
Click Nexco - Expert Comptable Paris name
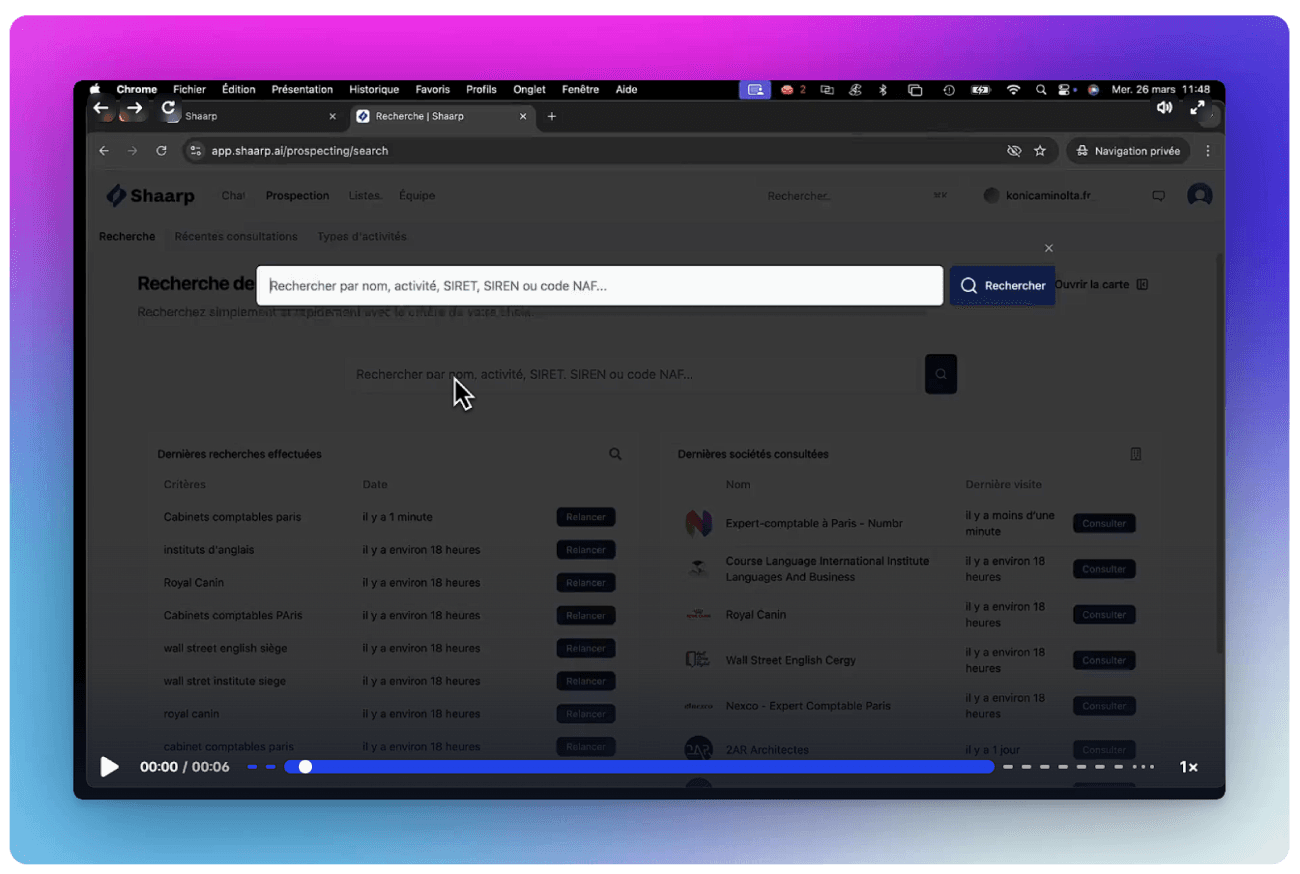[x=808, y=706]
